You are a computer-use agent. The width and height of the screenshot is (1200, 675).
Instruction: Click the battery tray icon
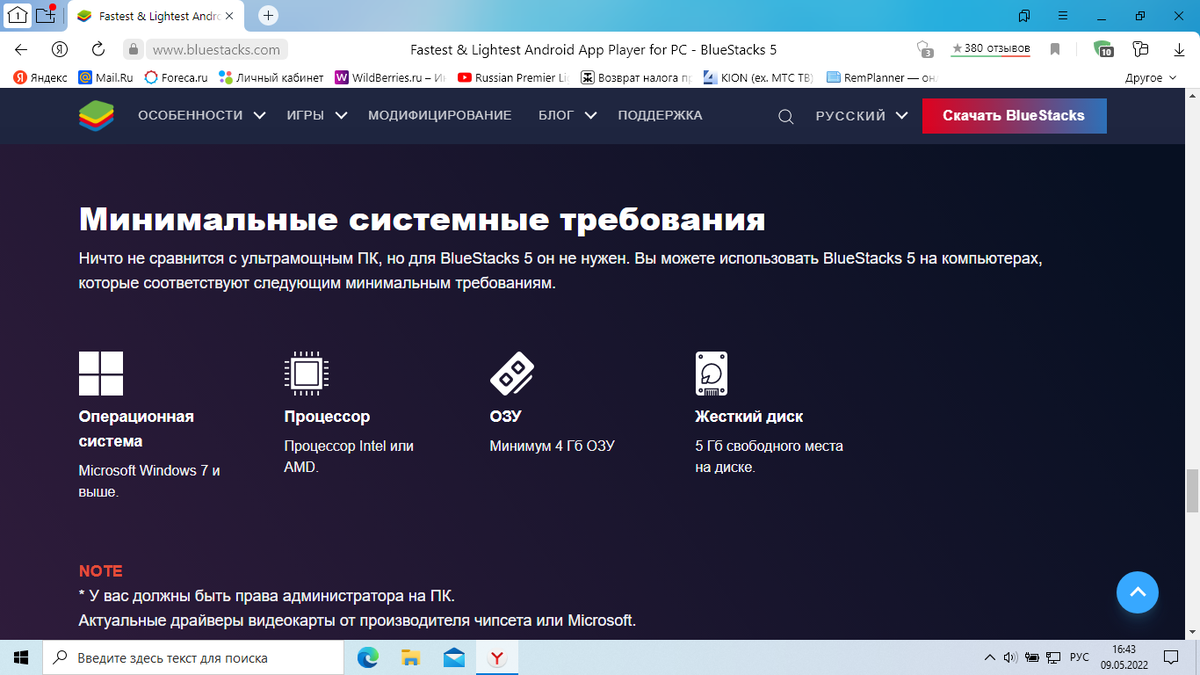pos(1031,658)
